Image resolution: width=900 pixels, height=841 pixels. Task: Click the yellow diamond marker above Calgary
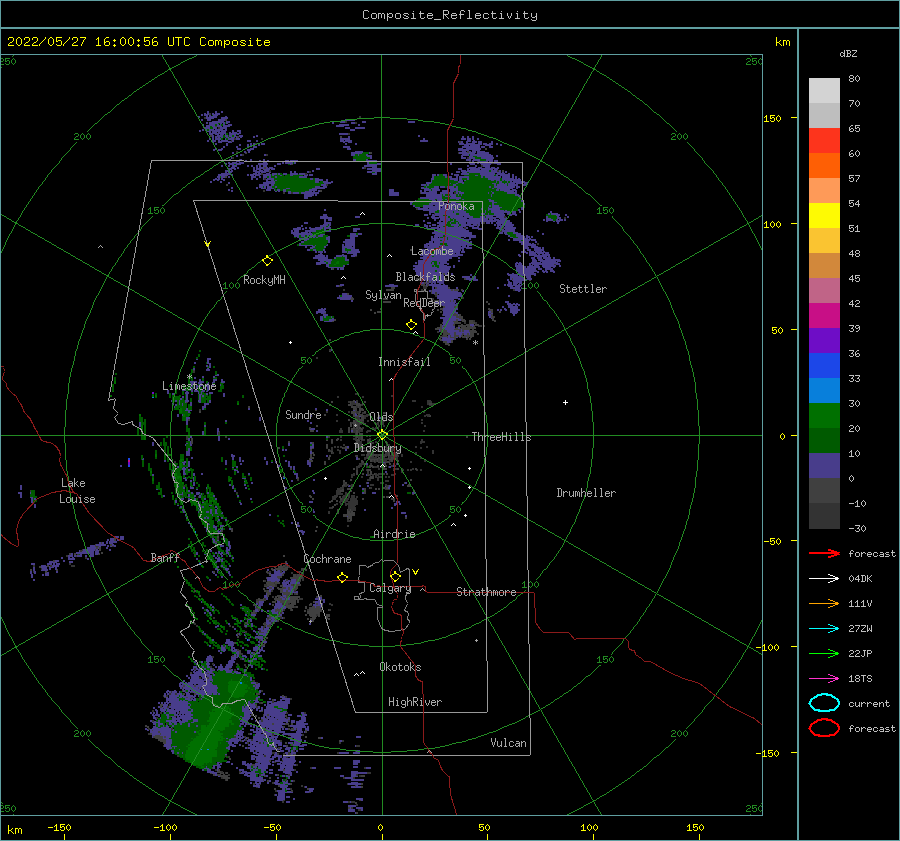395,576
